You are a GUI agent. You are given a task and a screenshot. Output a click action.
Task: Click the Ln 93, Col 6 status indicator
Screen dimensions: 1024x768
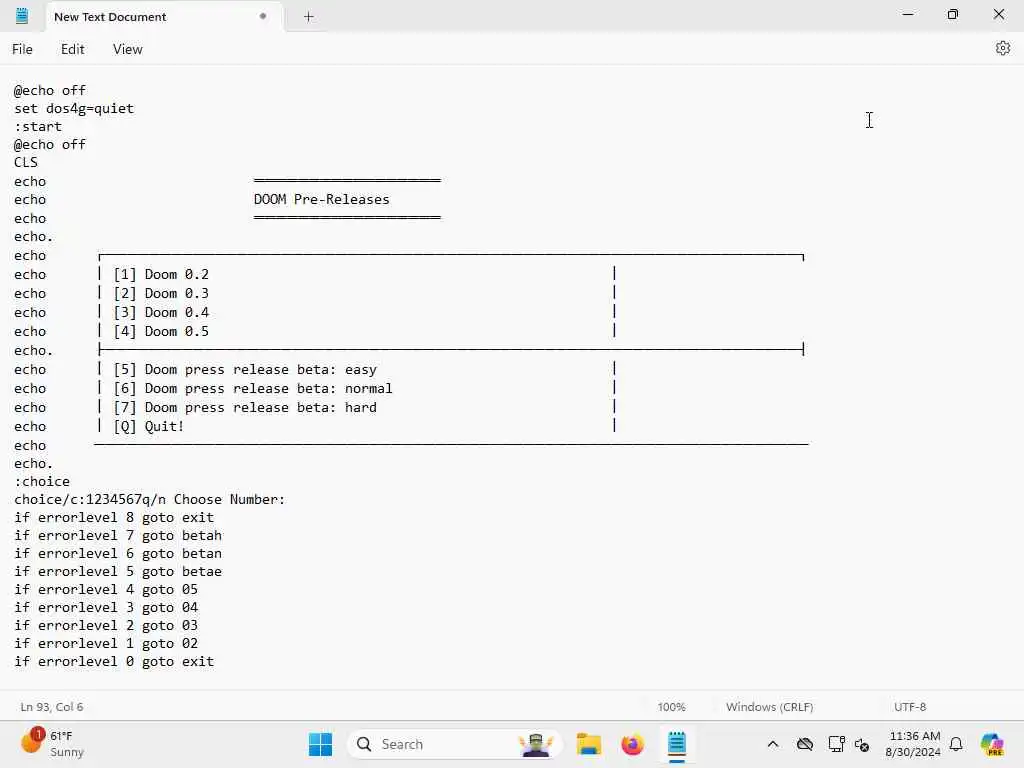click(52, 707)
